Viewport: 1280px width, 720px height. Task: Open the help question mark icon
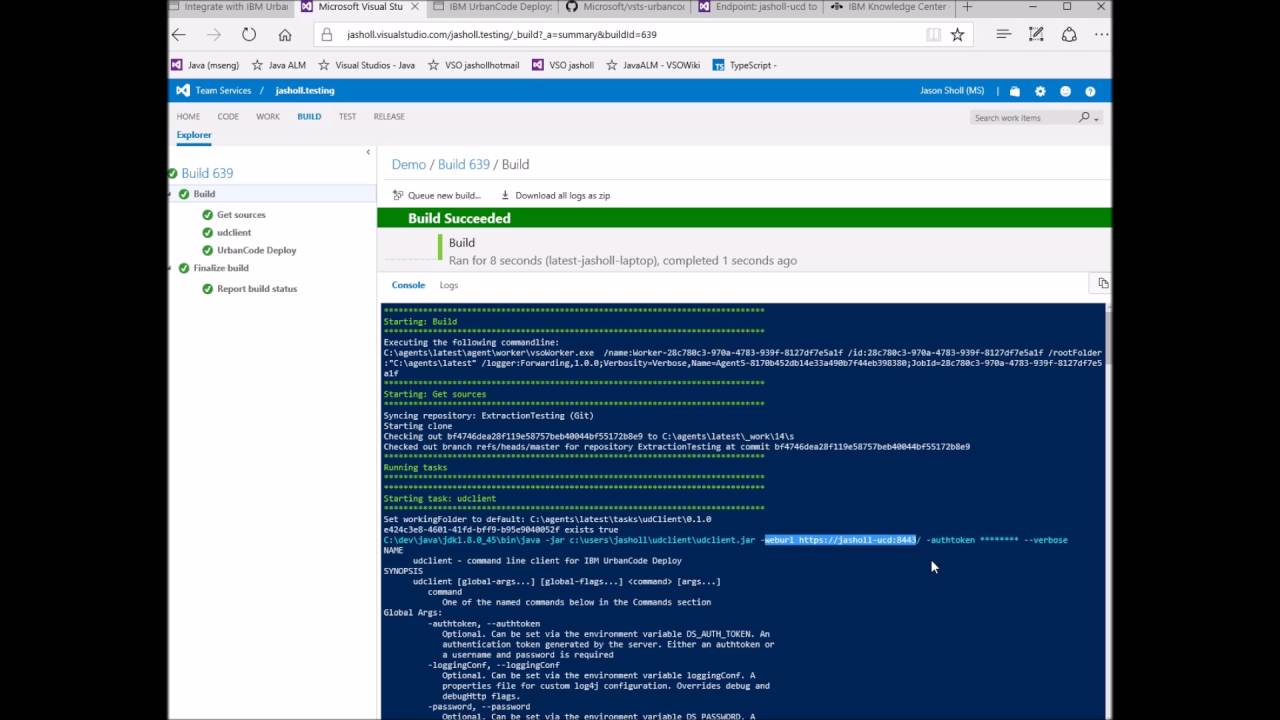1090,91
